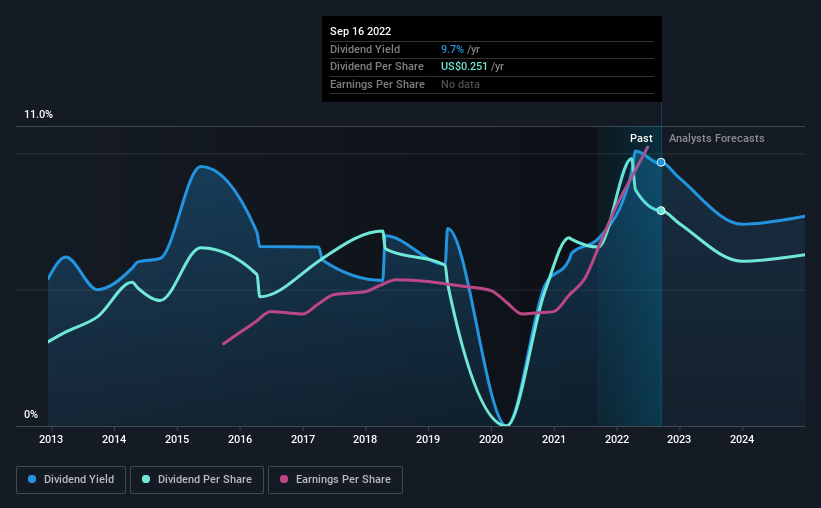
Task: Click the US$0.251 dividend per share value
Action: coord(464,67)
